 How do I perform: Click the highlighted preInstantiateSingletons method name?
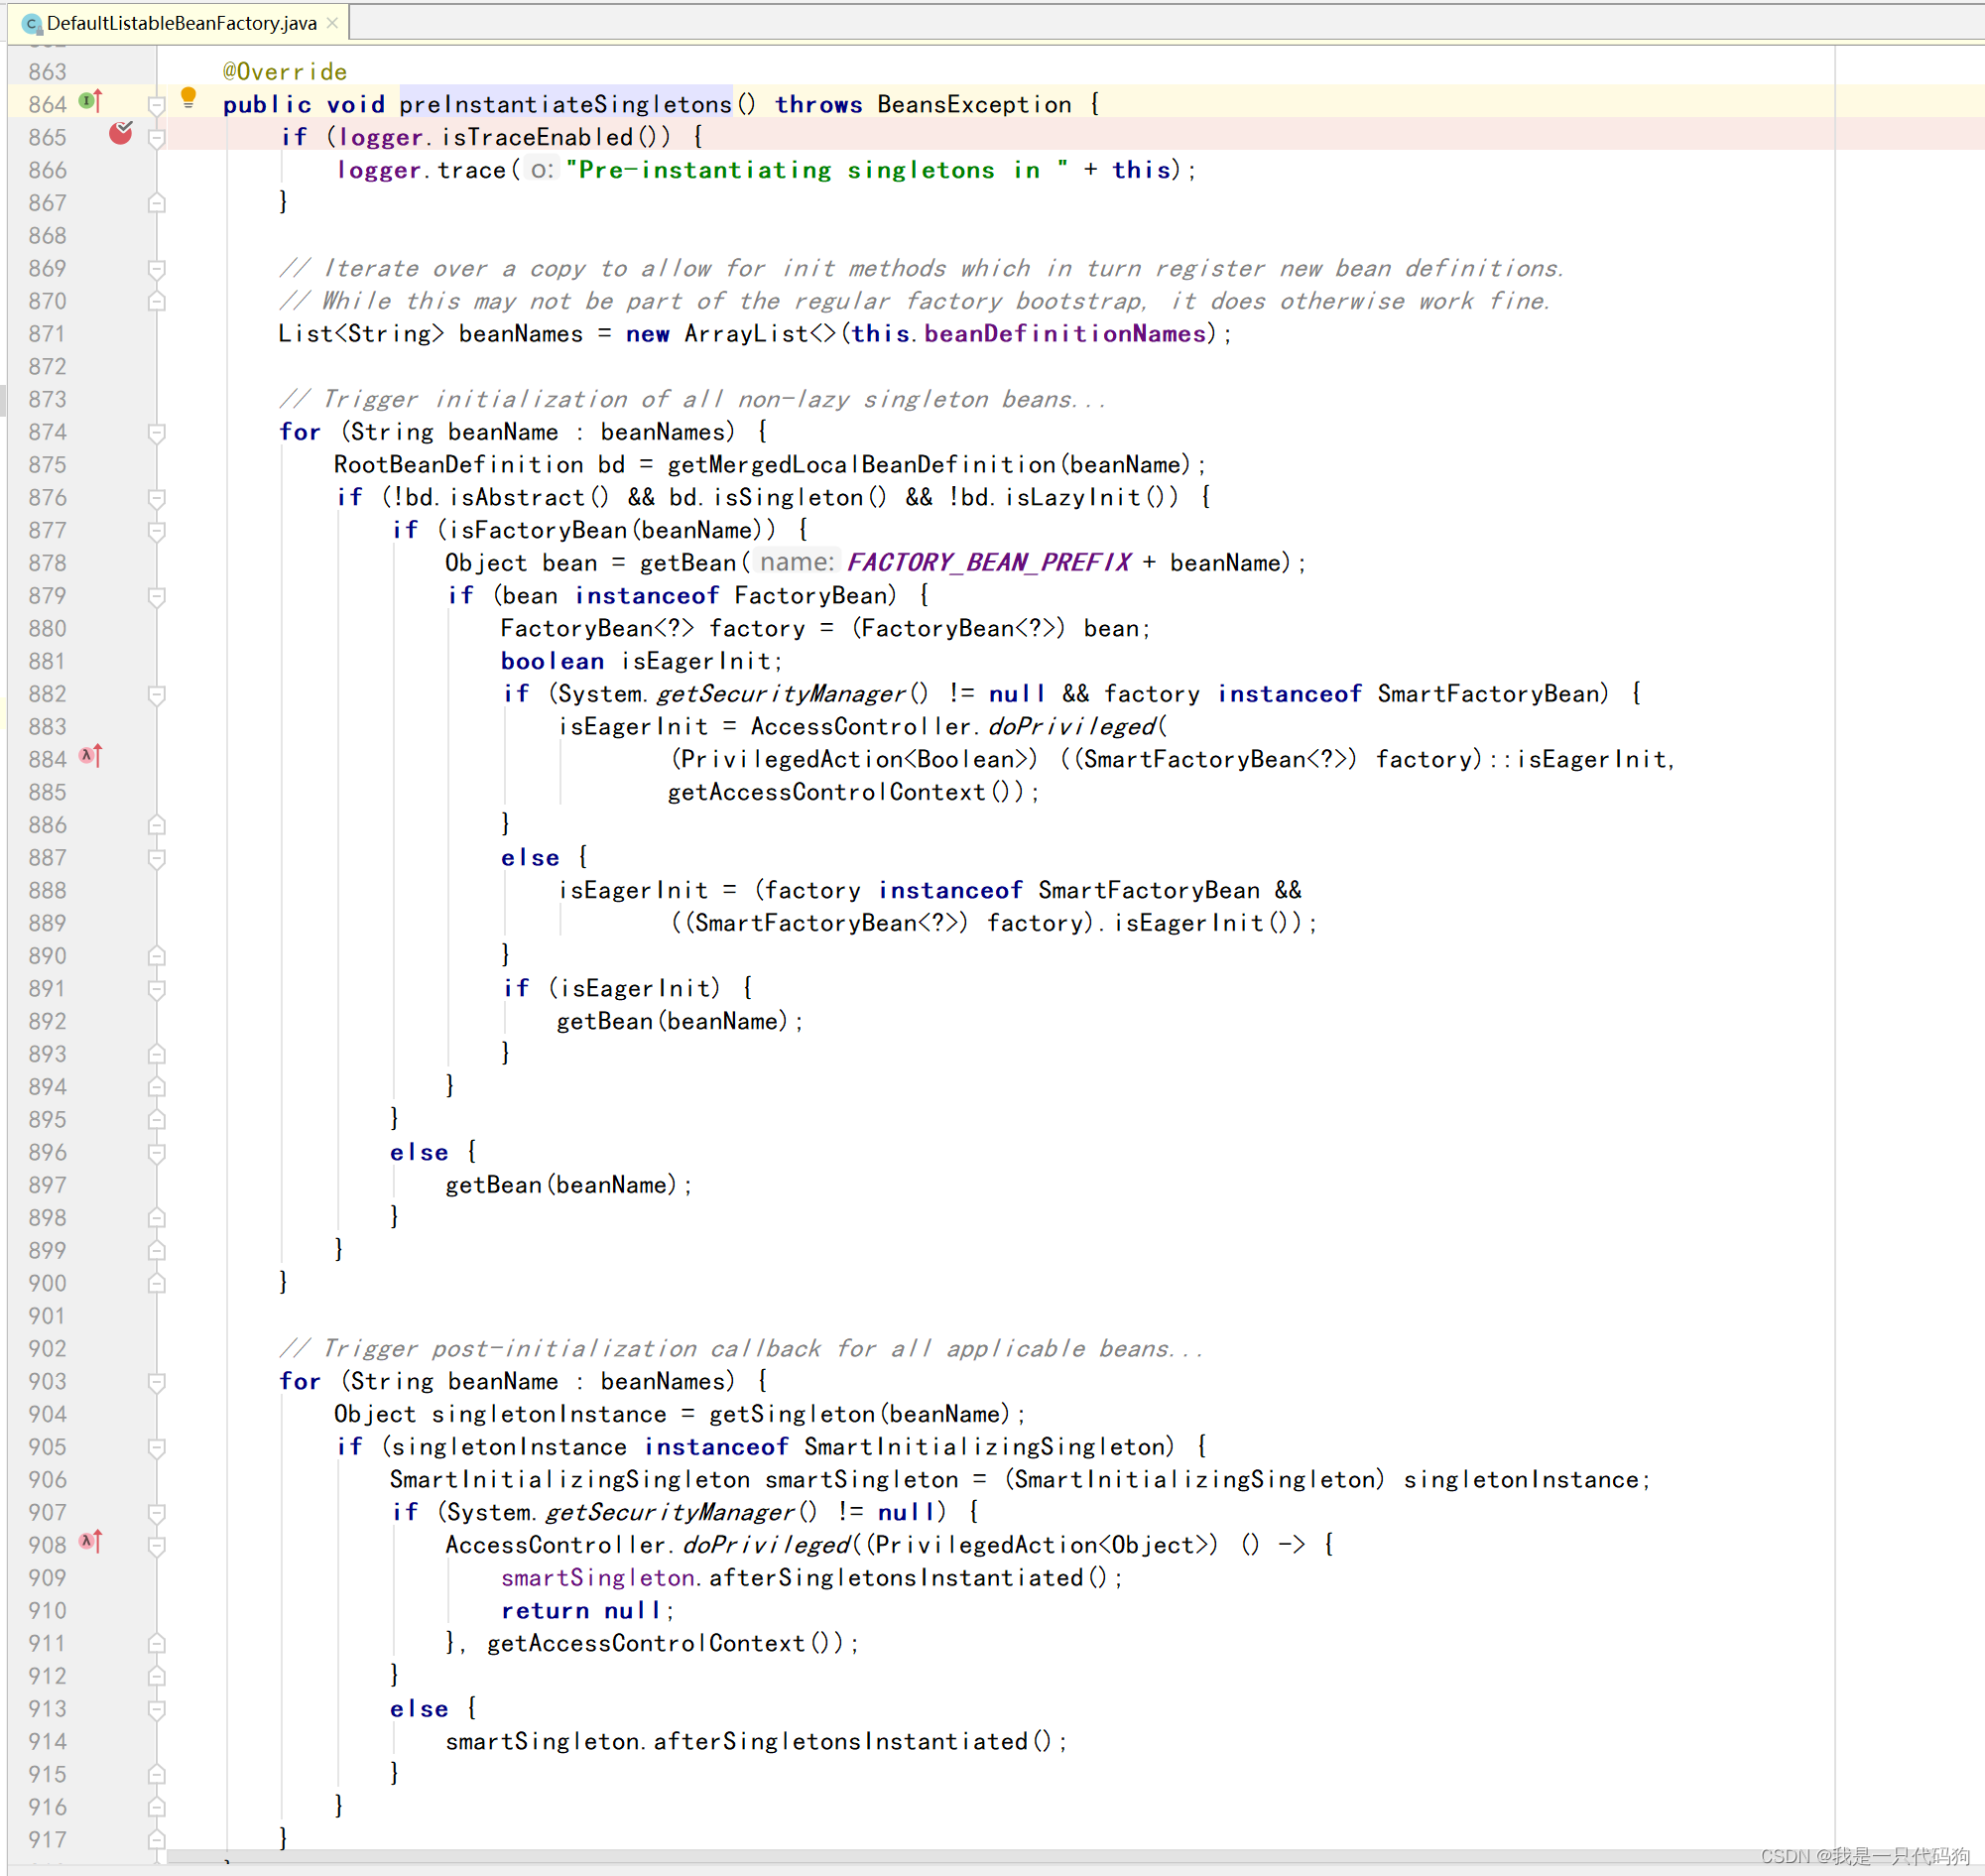(565, 104)
